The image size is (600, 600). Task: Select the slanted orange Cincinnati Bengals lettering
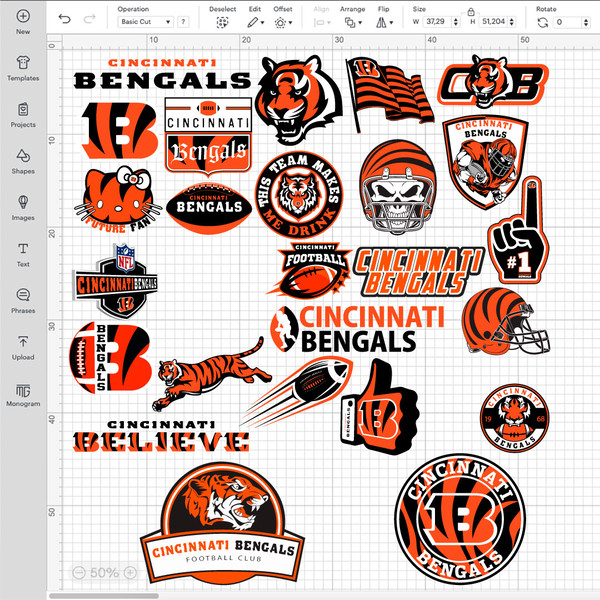[419, 272]
